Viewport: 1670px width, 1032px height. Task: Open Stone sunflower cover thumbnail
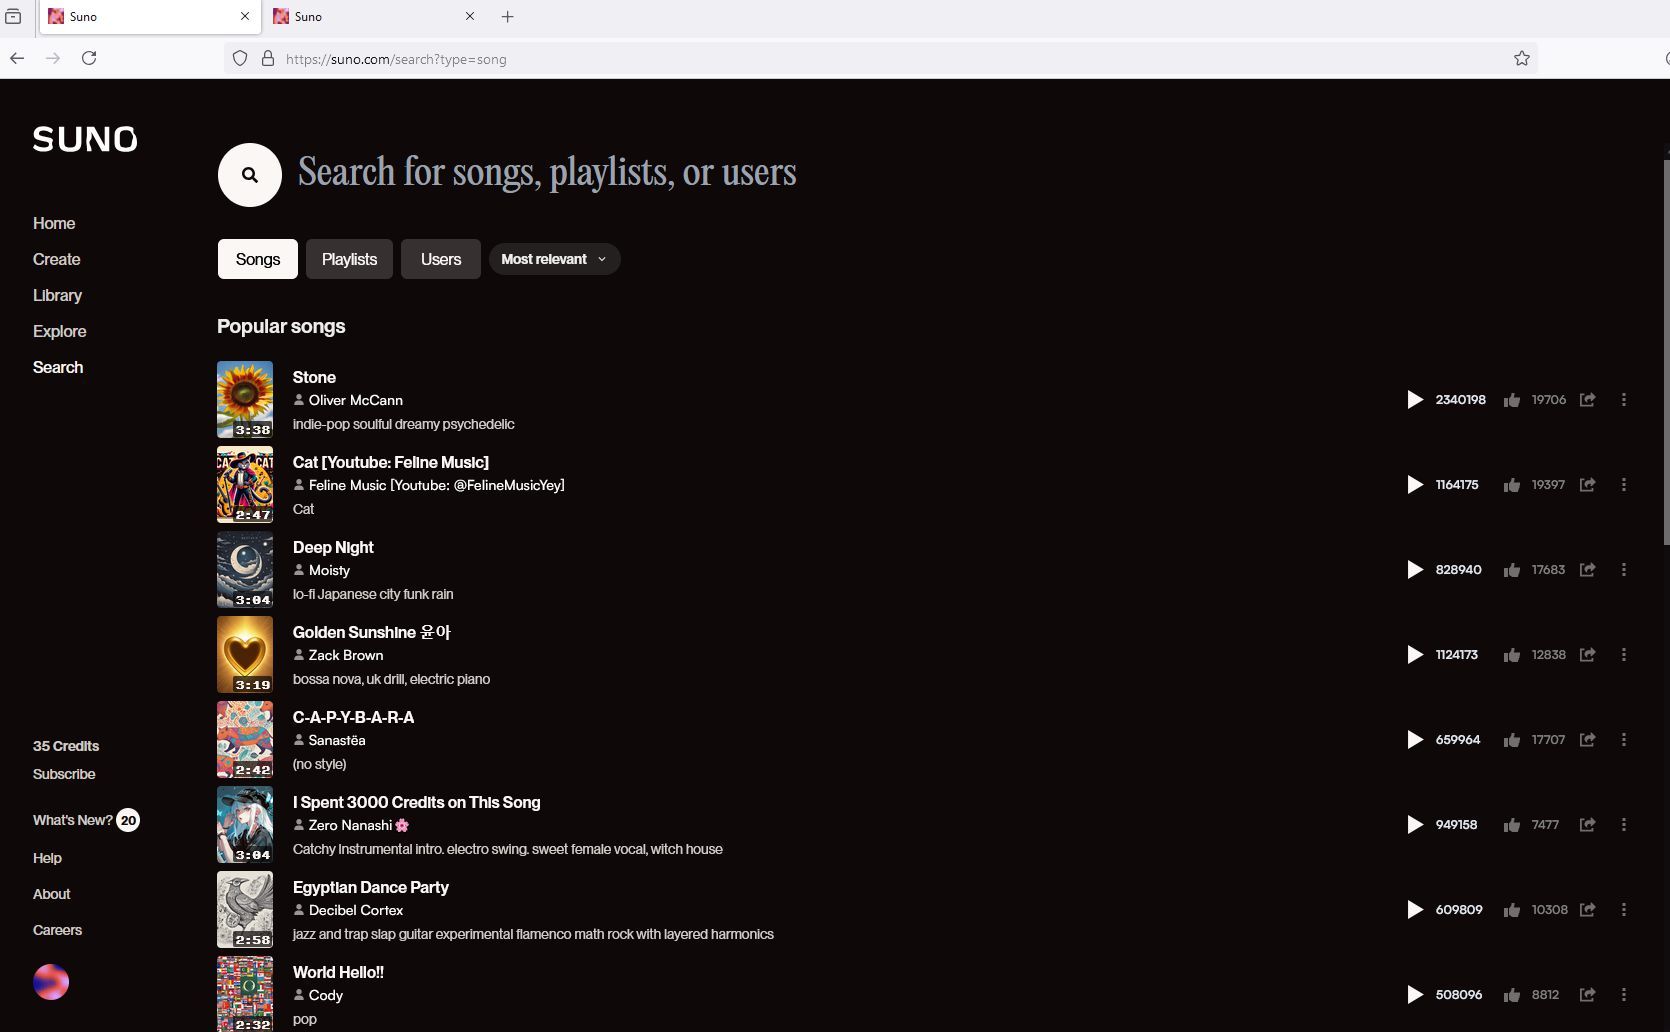[245, 399]
